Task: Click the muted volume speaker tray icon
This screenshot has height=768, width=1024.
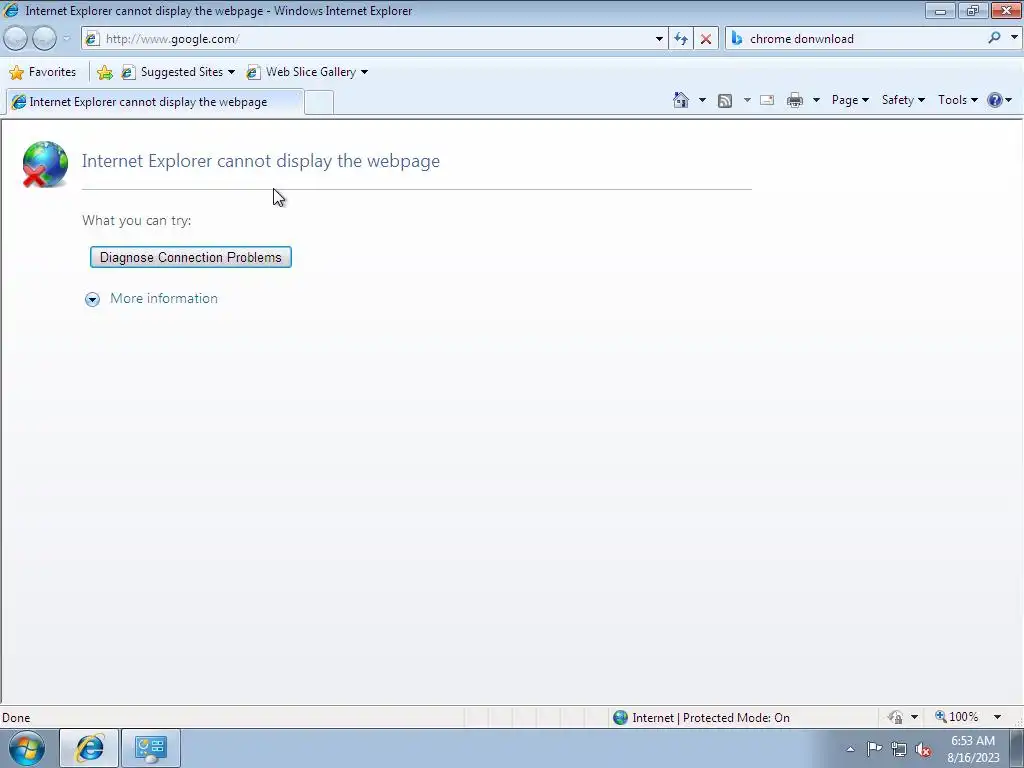Action: point(923,750)
